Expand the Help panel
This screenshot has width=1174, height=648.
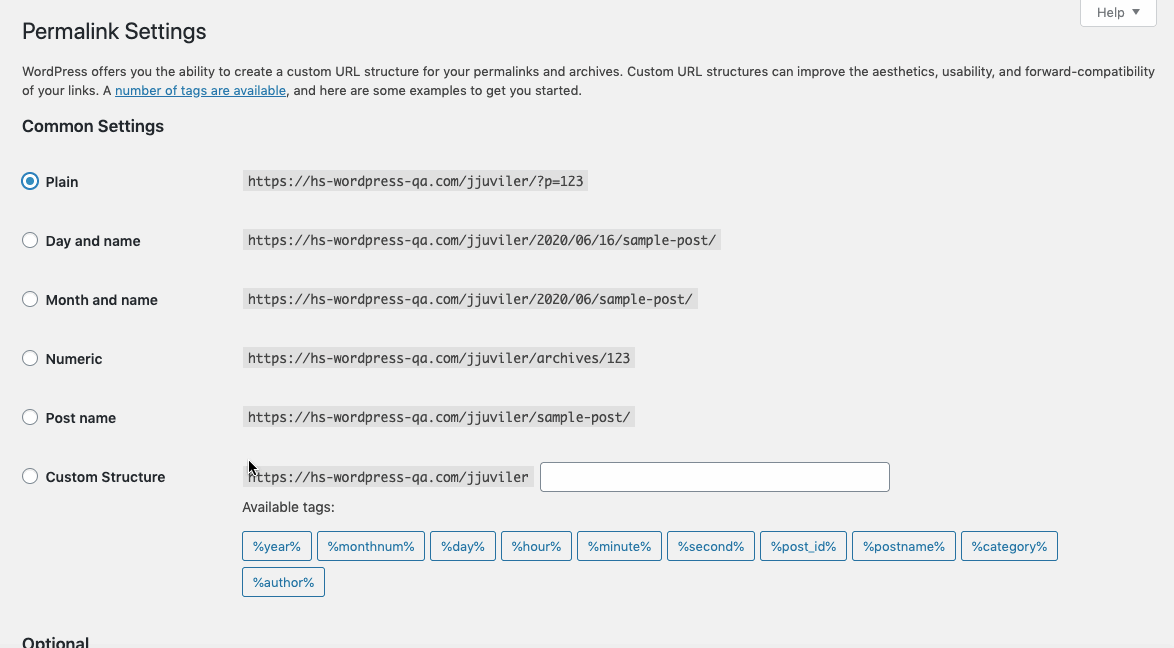[1117, 12]
